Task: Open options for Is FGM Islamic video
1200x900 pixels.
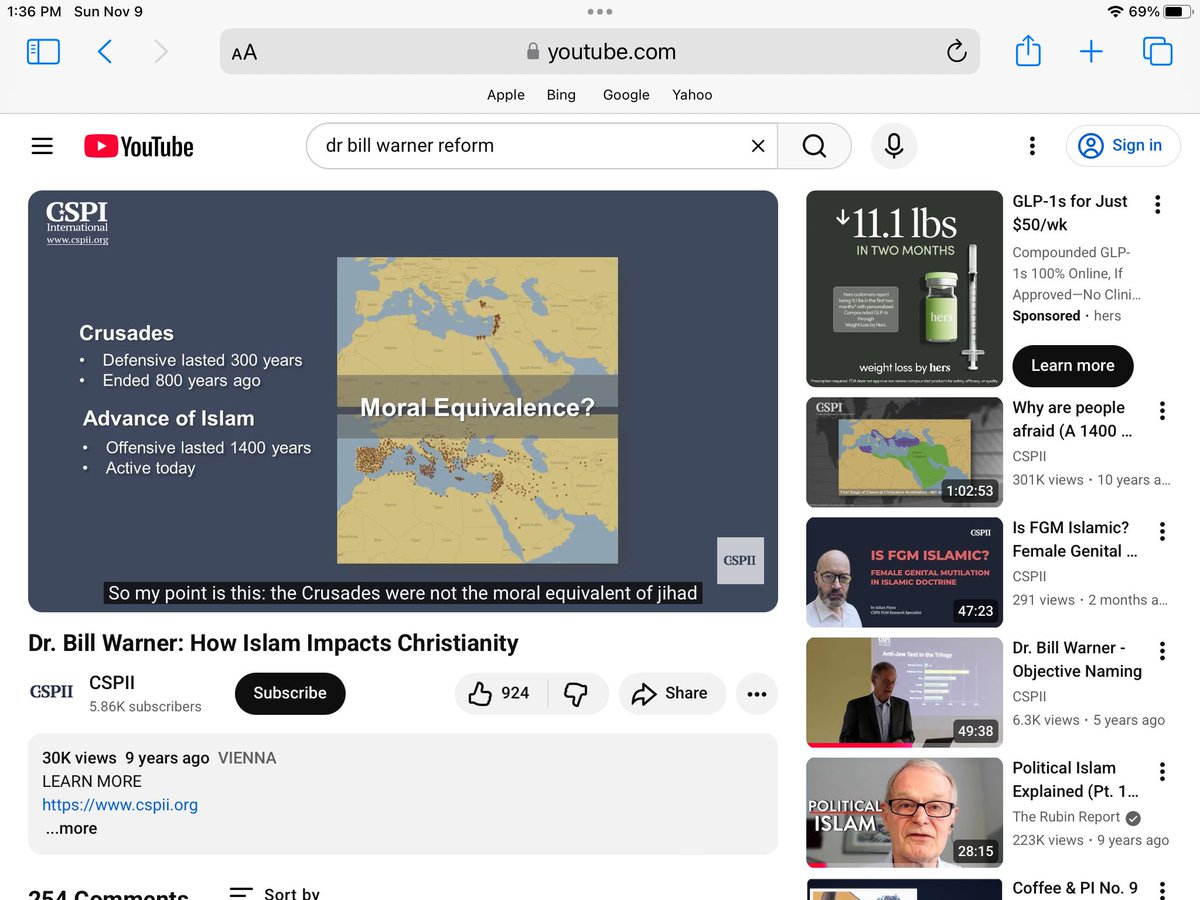Action: point(1162,531)
